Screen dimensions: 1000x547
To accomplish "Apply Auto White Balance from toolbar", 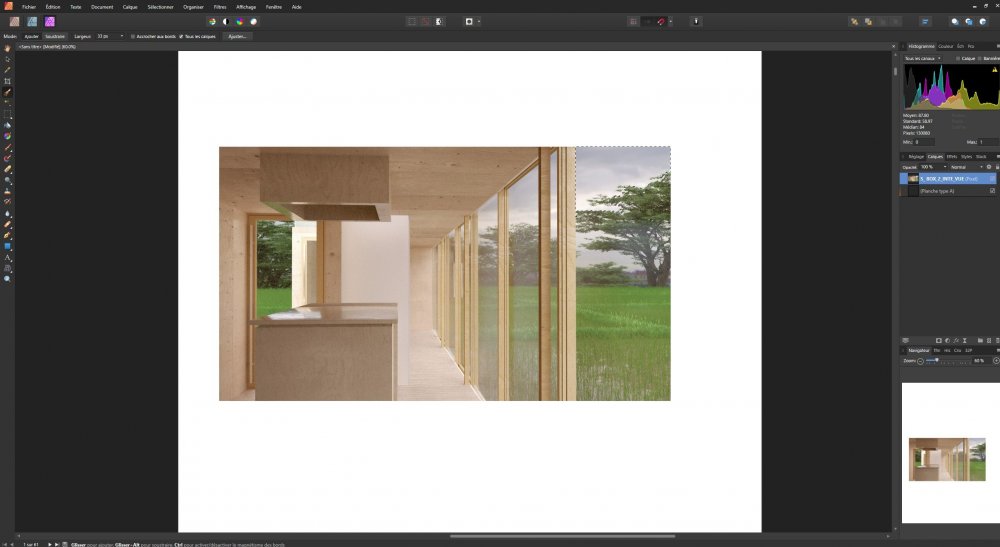I will point(253,22).
